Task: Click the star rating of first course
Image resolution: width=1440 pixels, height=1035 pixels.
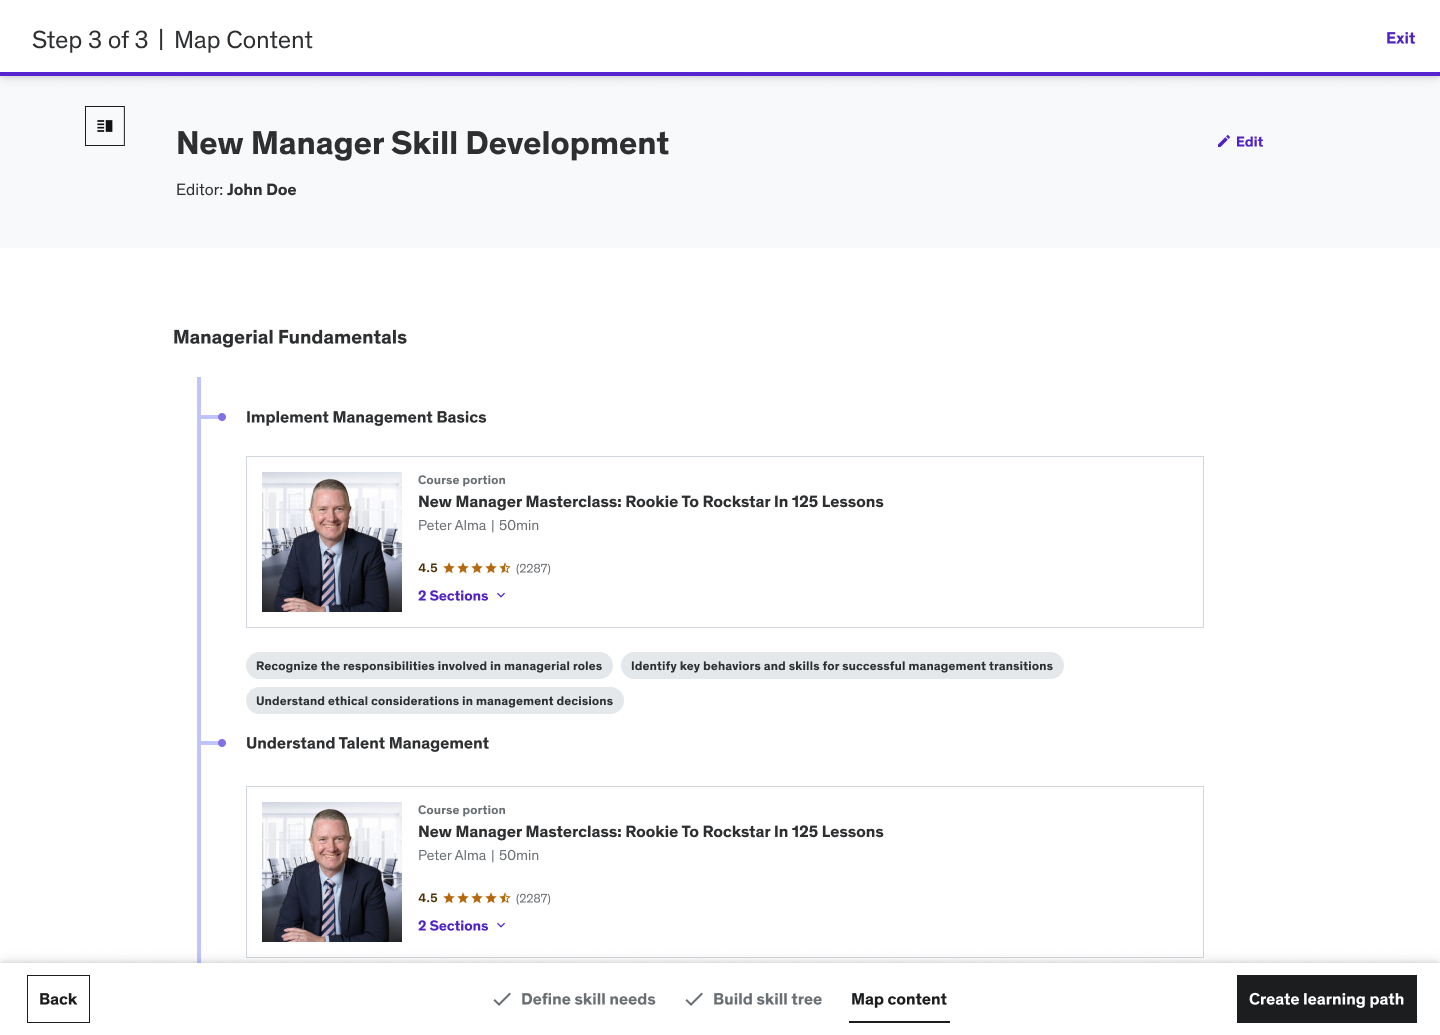Action: click(476, 568)
